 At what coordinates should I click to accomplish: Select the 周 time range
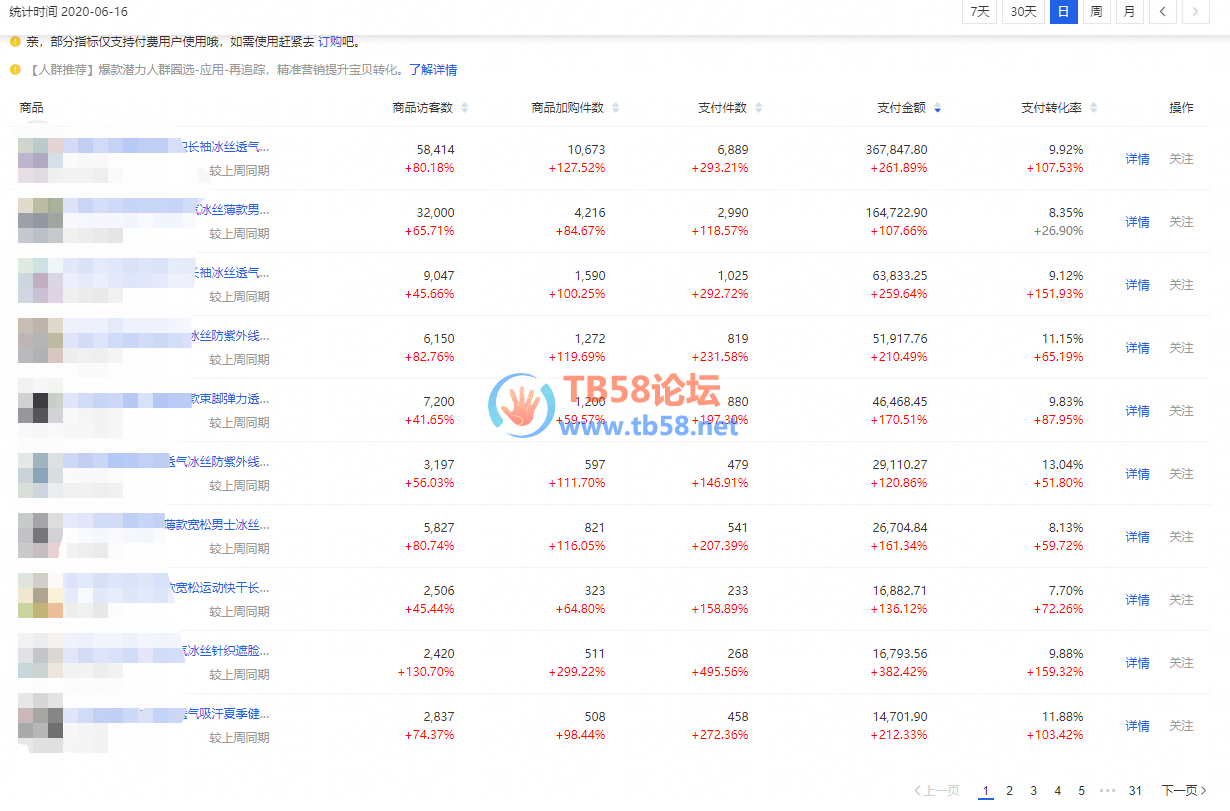[x=1096, y=12]
